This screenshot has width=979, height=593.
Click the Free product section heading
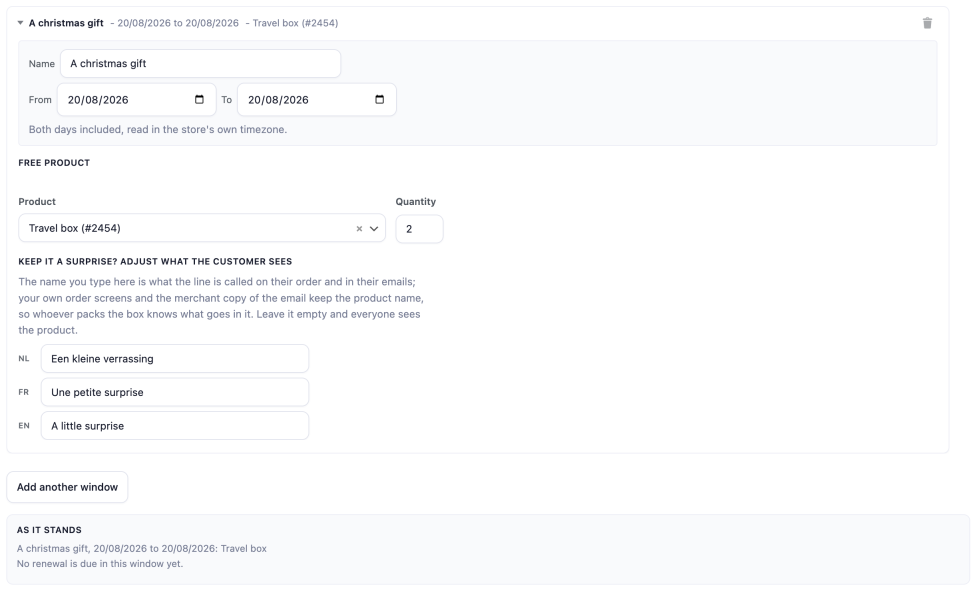tap(54, 163)
